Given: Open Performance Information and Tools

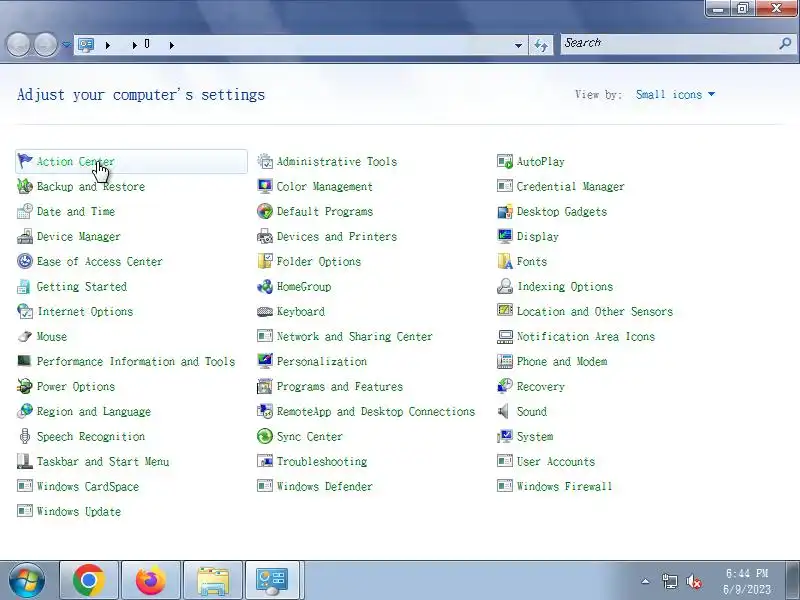Looking at the screenshot, I should click(136, 362).
